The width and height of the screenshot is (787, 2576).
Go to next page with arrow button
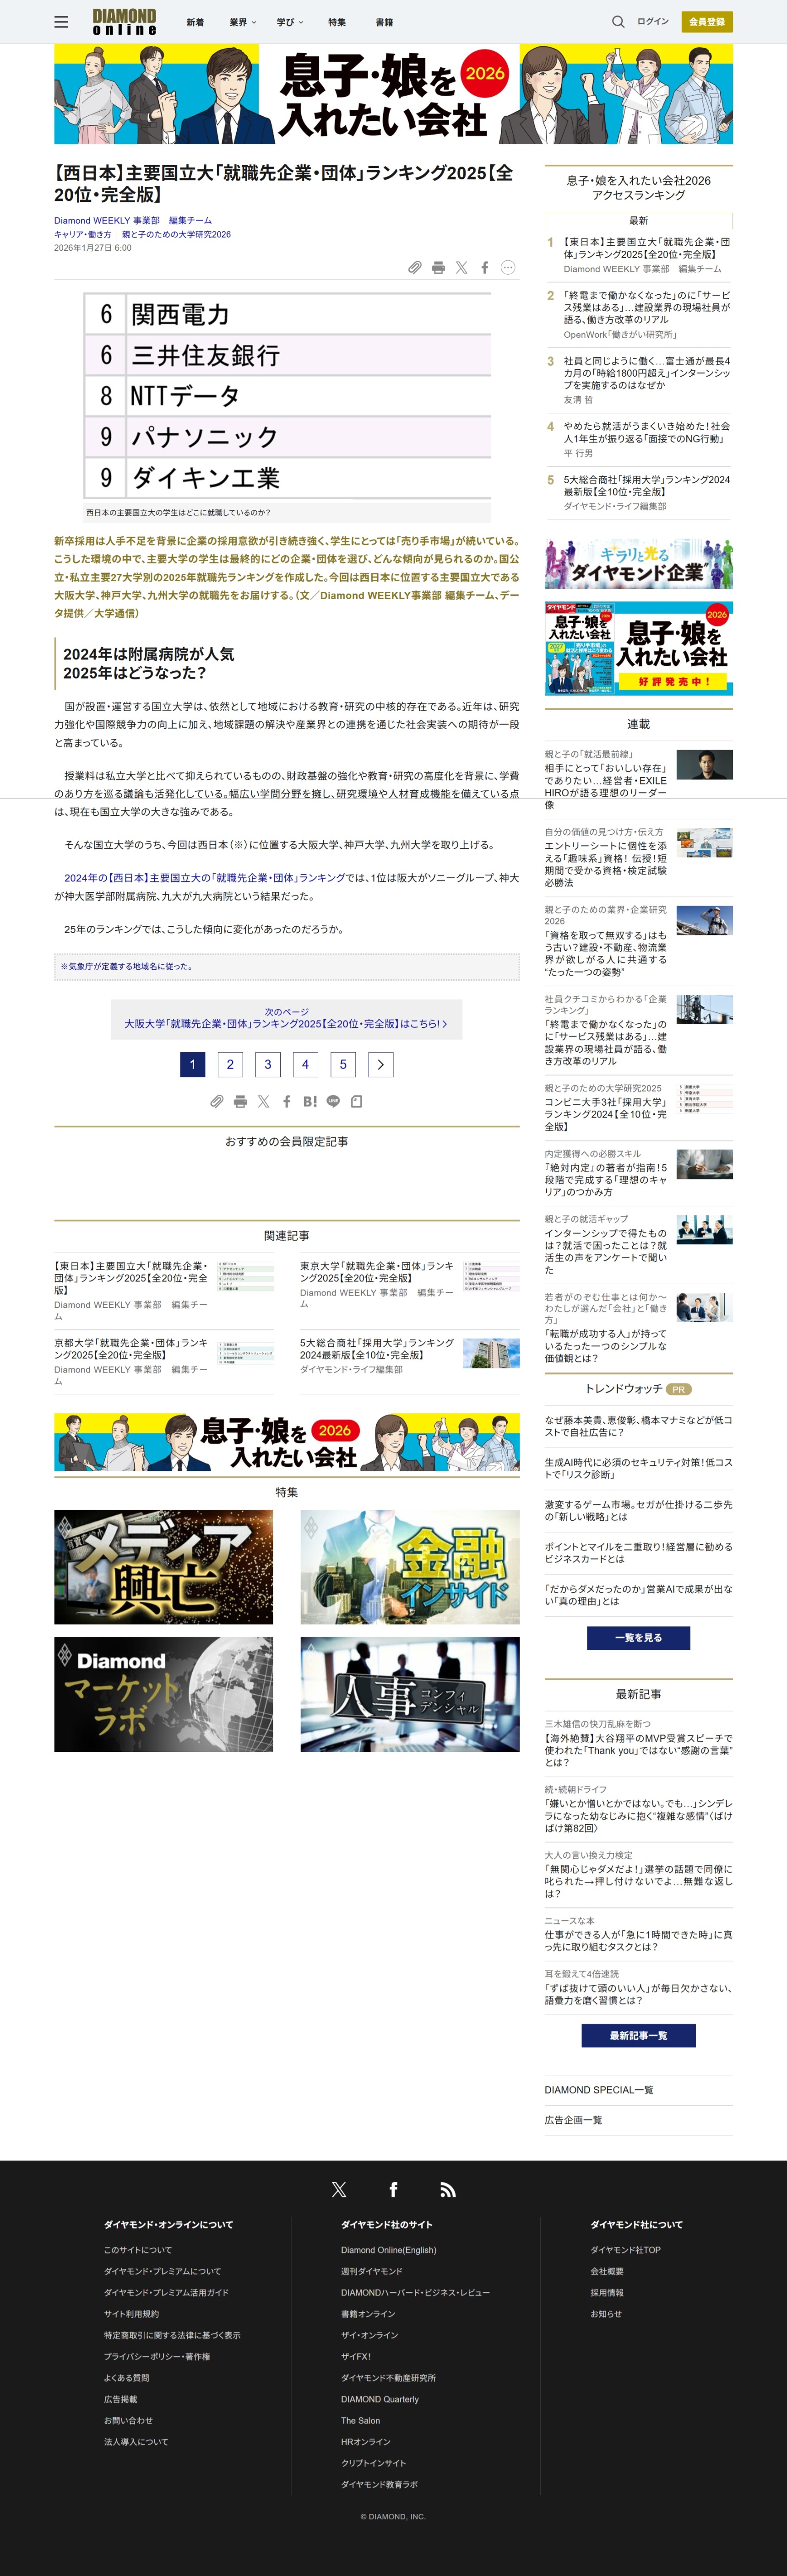pyautogui.click(x=380, y=1064)
